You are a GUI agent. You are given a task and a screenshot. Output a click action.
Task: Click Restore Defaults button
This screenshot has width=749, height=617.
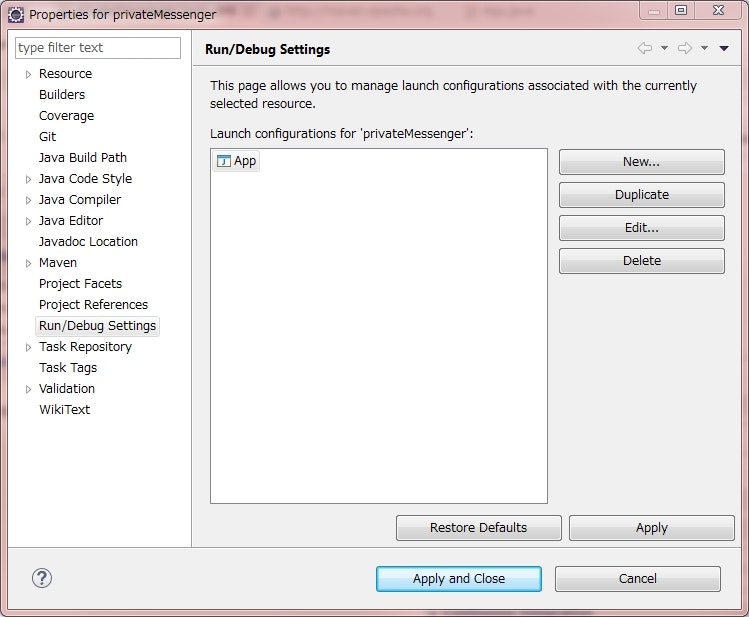tap(479, 528)
